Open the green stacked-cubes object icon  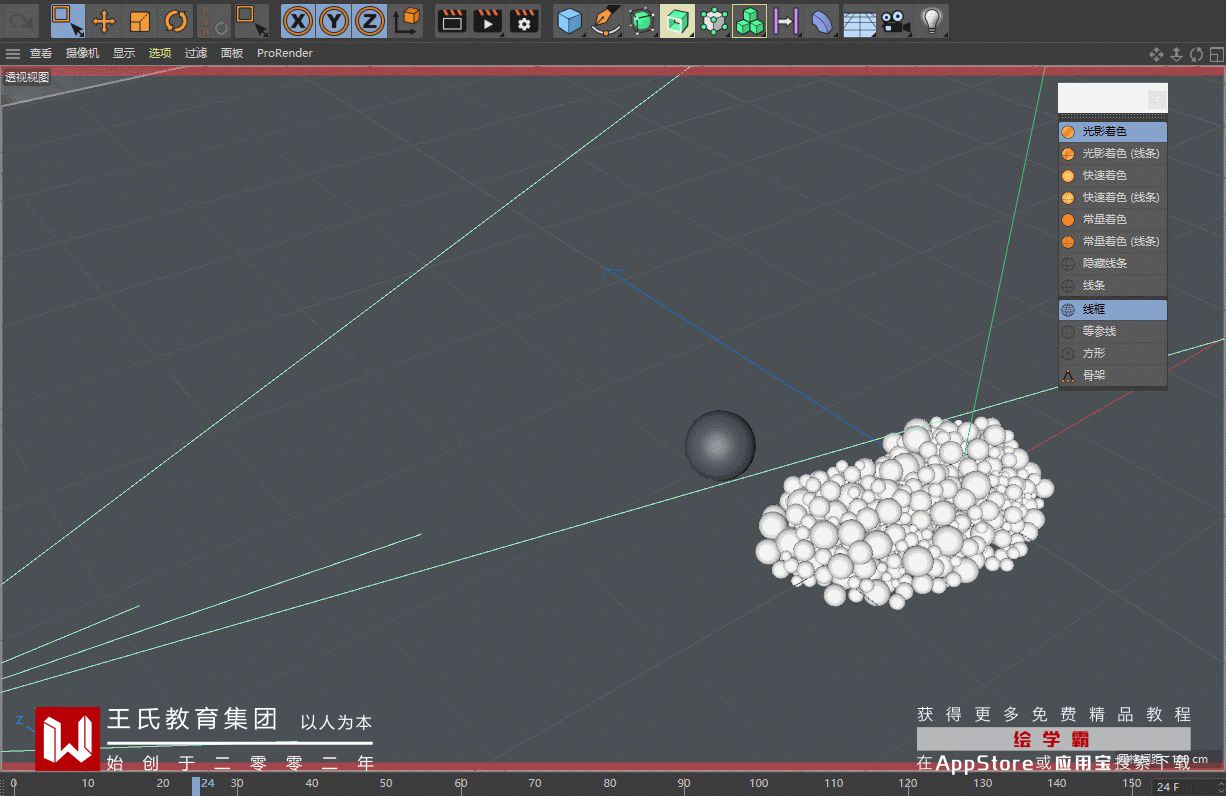coord(750,21)
